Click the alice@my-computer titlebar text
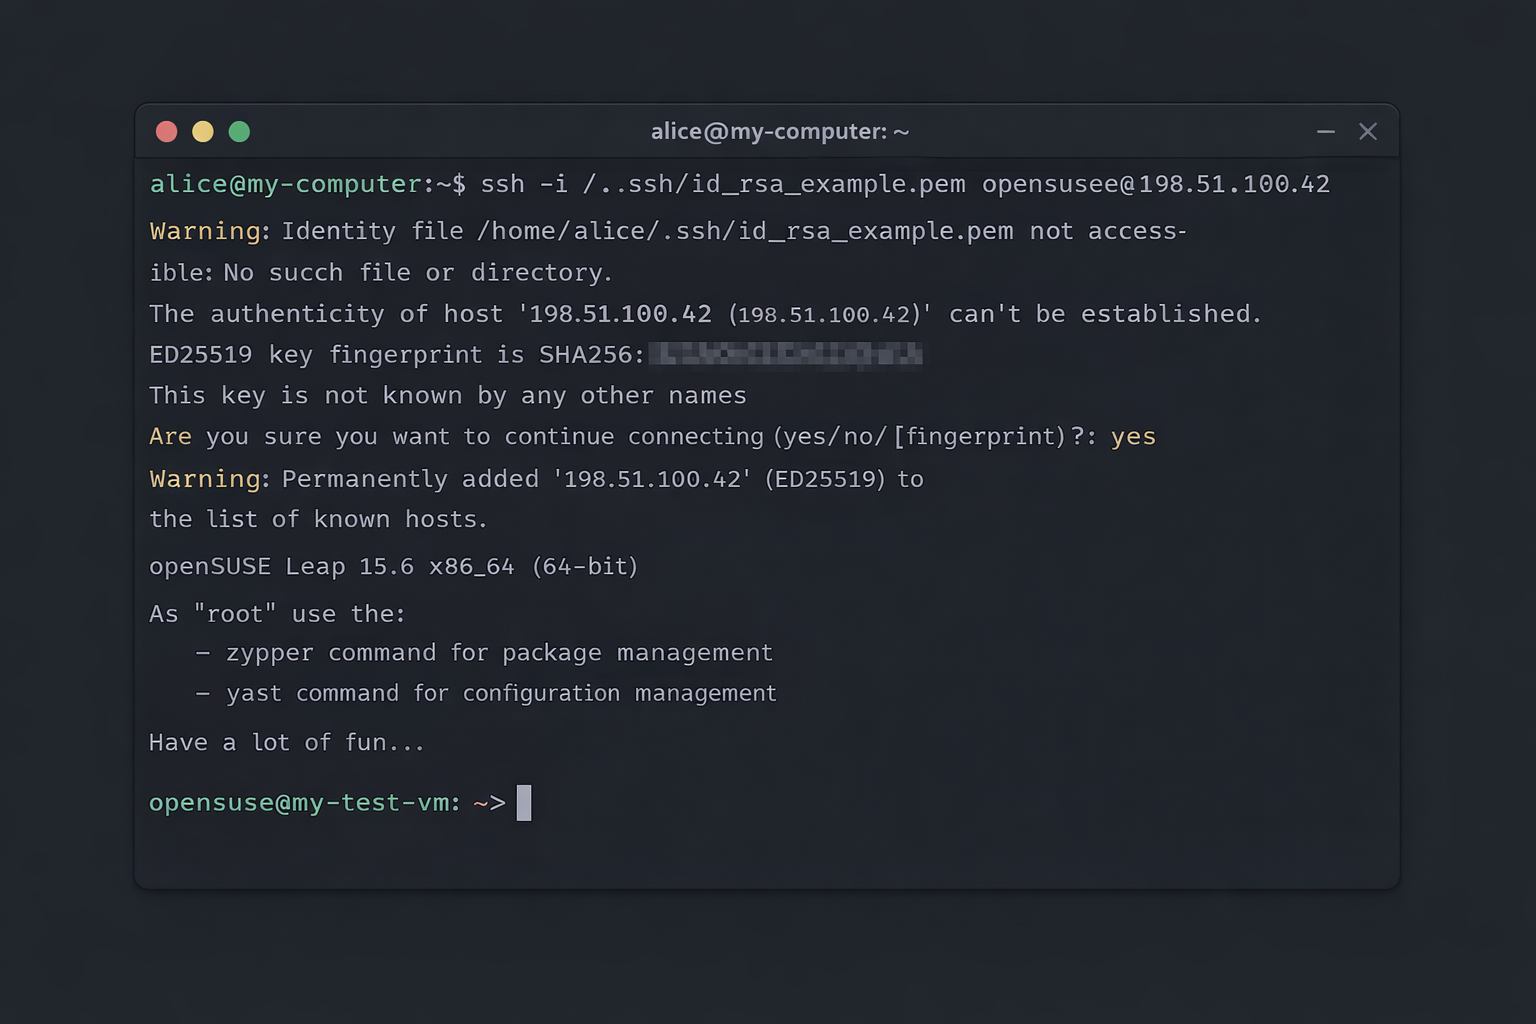This screenshot has width=1536, height=1024. pyautogui.click(x=779, y=131)
